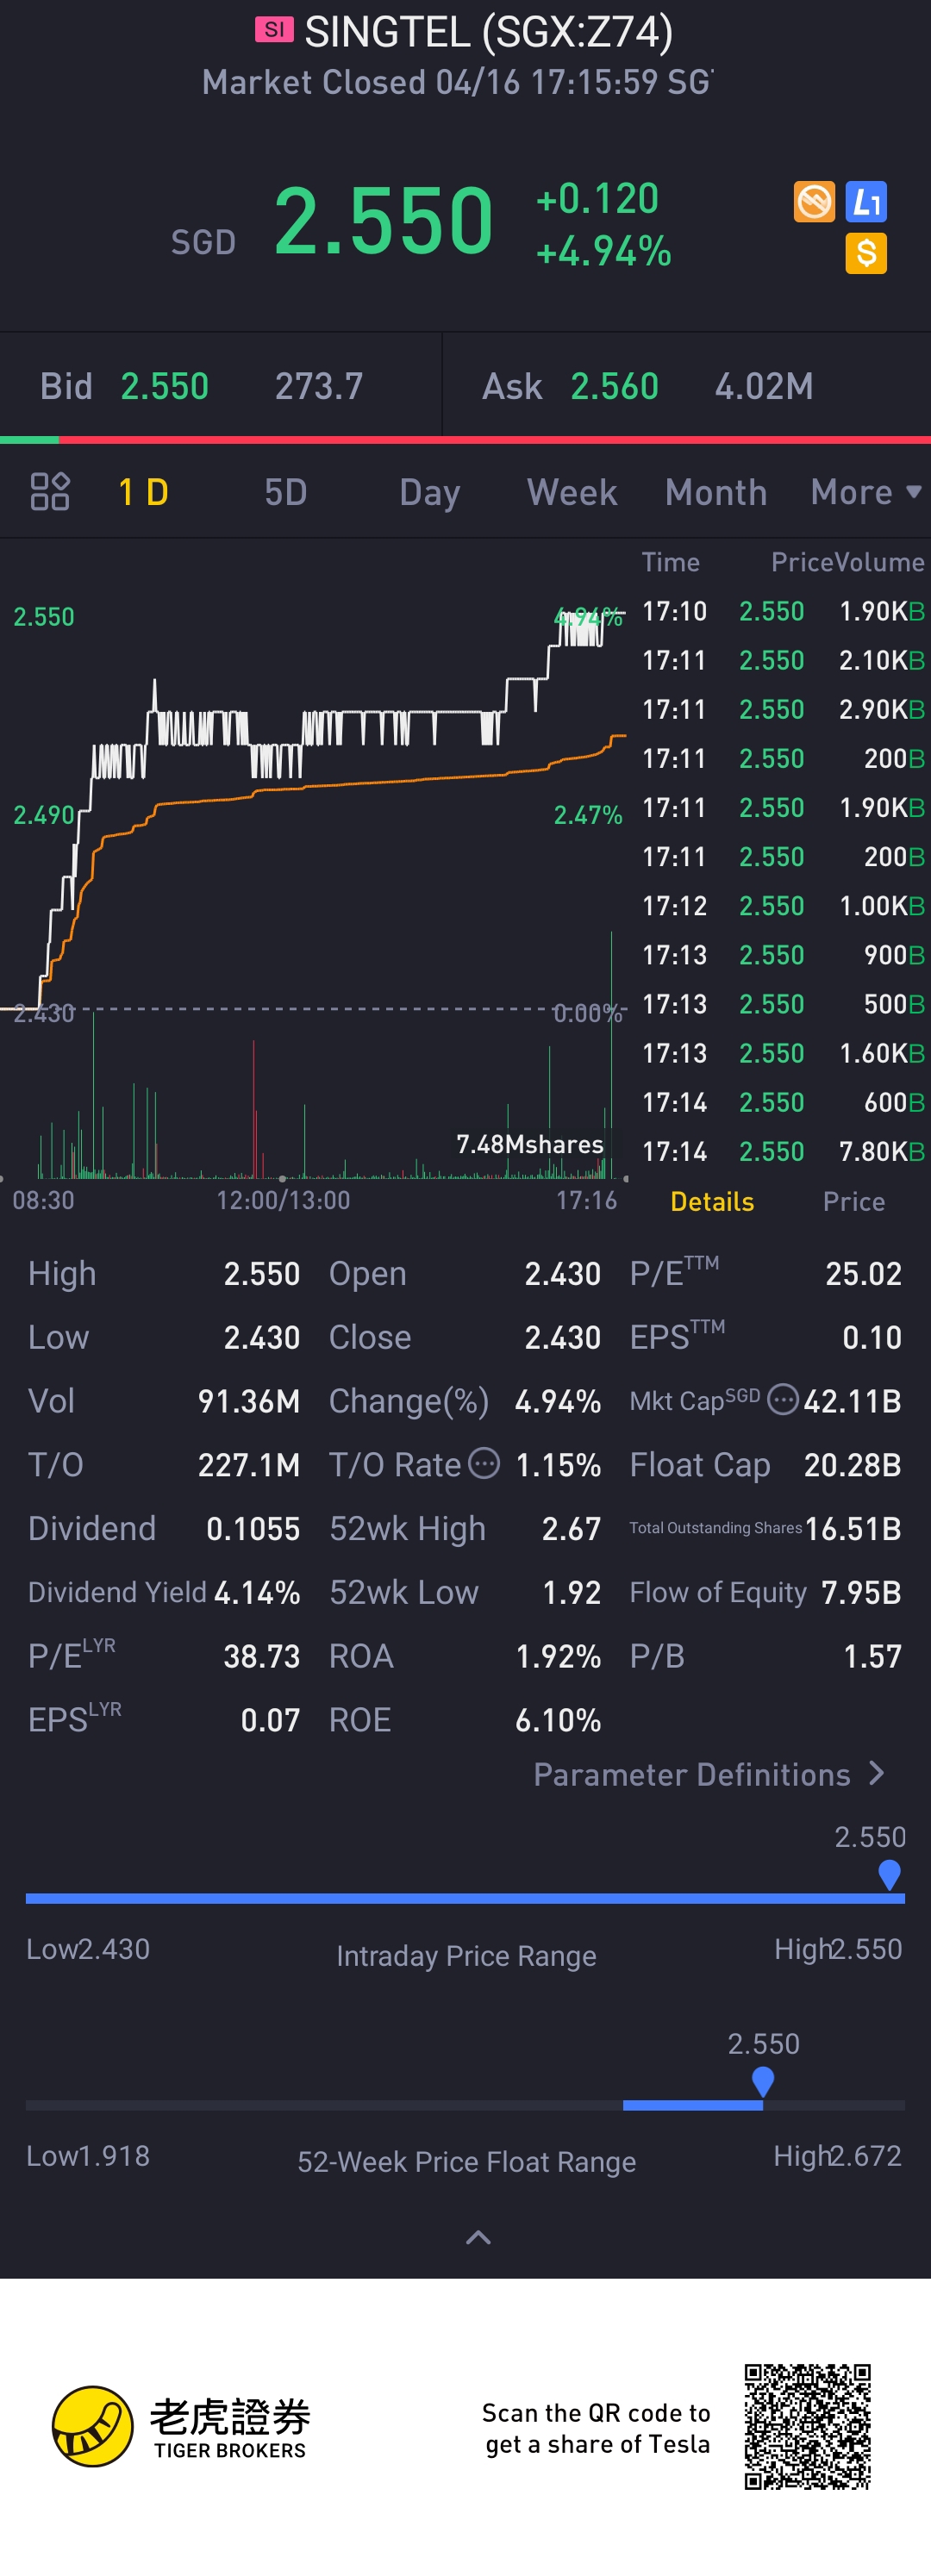Select the Price tab under trades
The height and width of the screenshot is (2576, 931).
(x=854, y=1201)
